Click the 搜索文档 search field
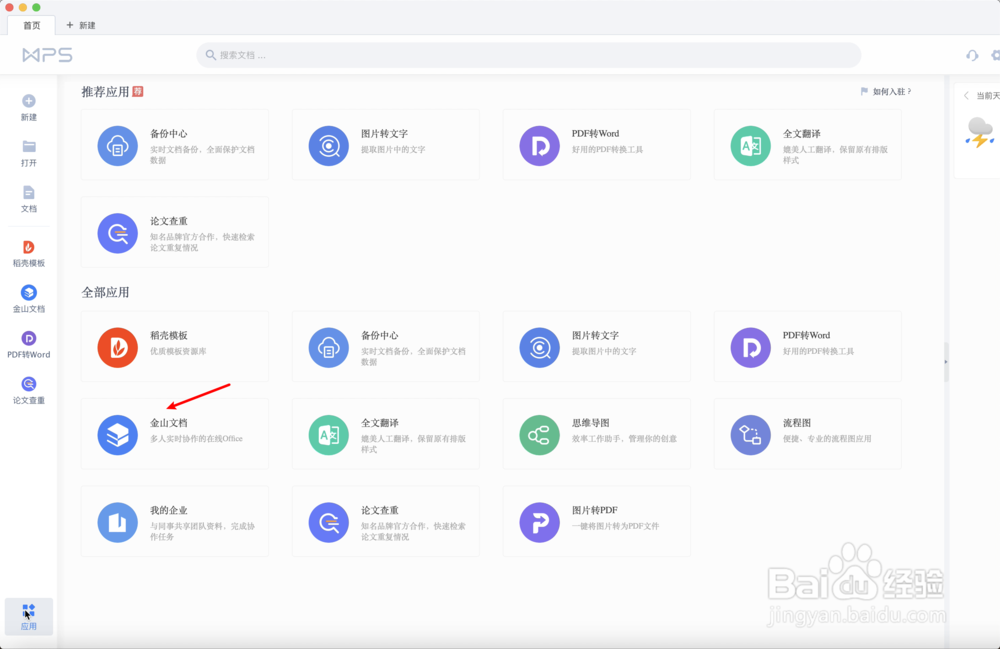 tap(529, 55)
